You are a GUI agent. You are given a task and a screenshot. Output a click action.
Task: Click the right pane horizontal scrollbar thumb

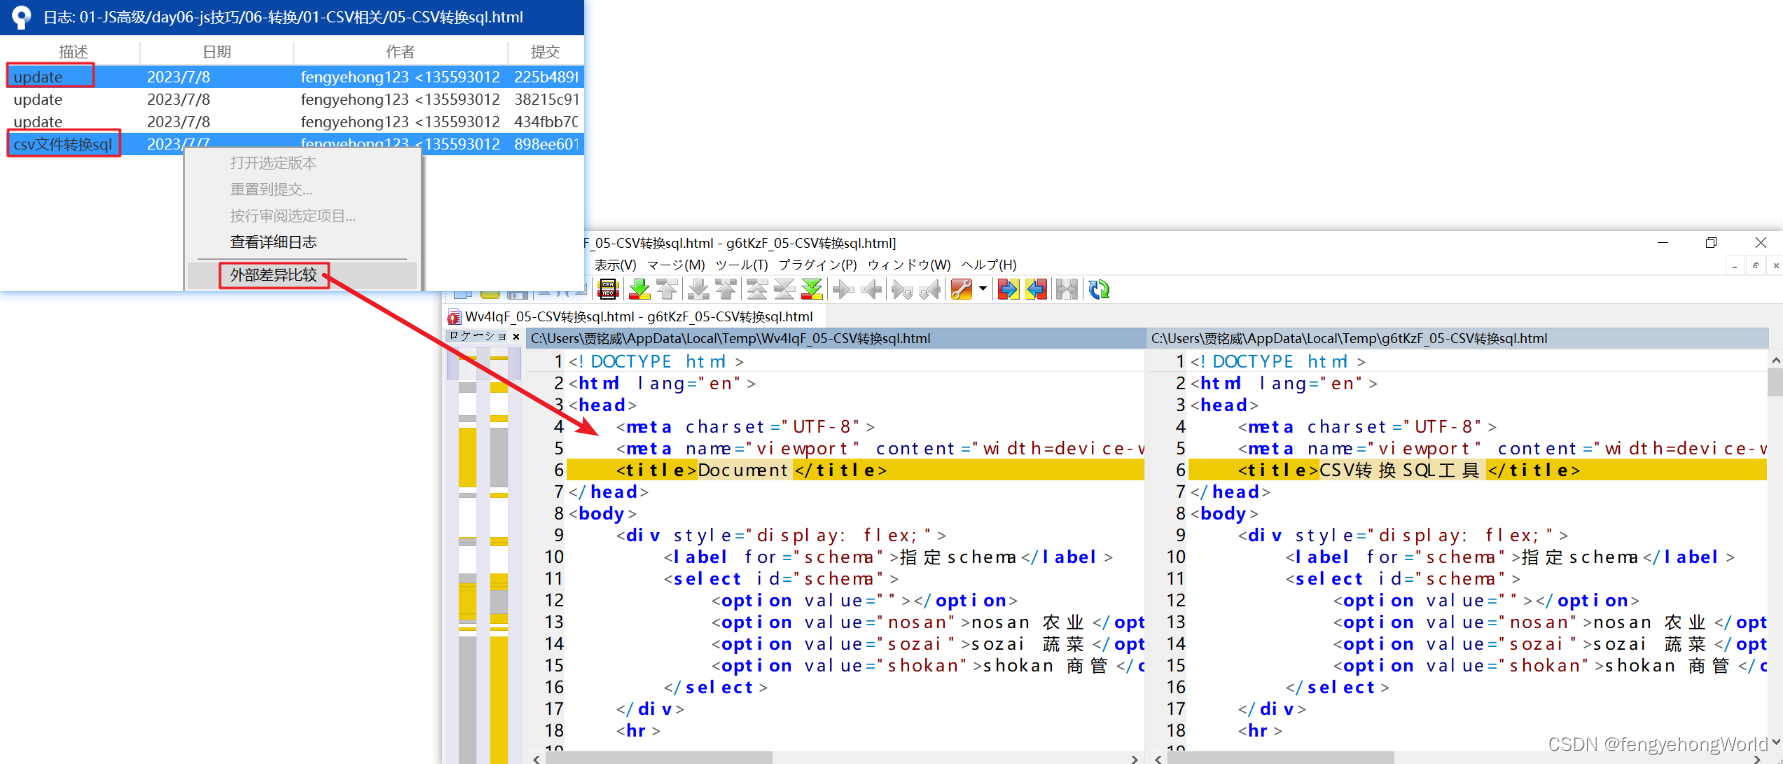pyautogui.click(x=1281, y=759)
